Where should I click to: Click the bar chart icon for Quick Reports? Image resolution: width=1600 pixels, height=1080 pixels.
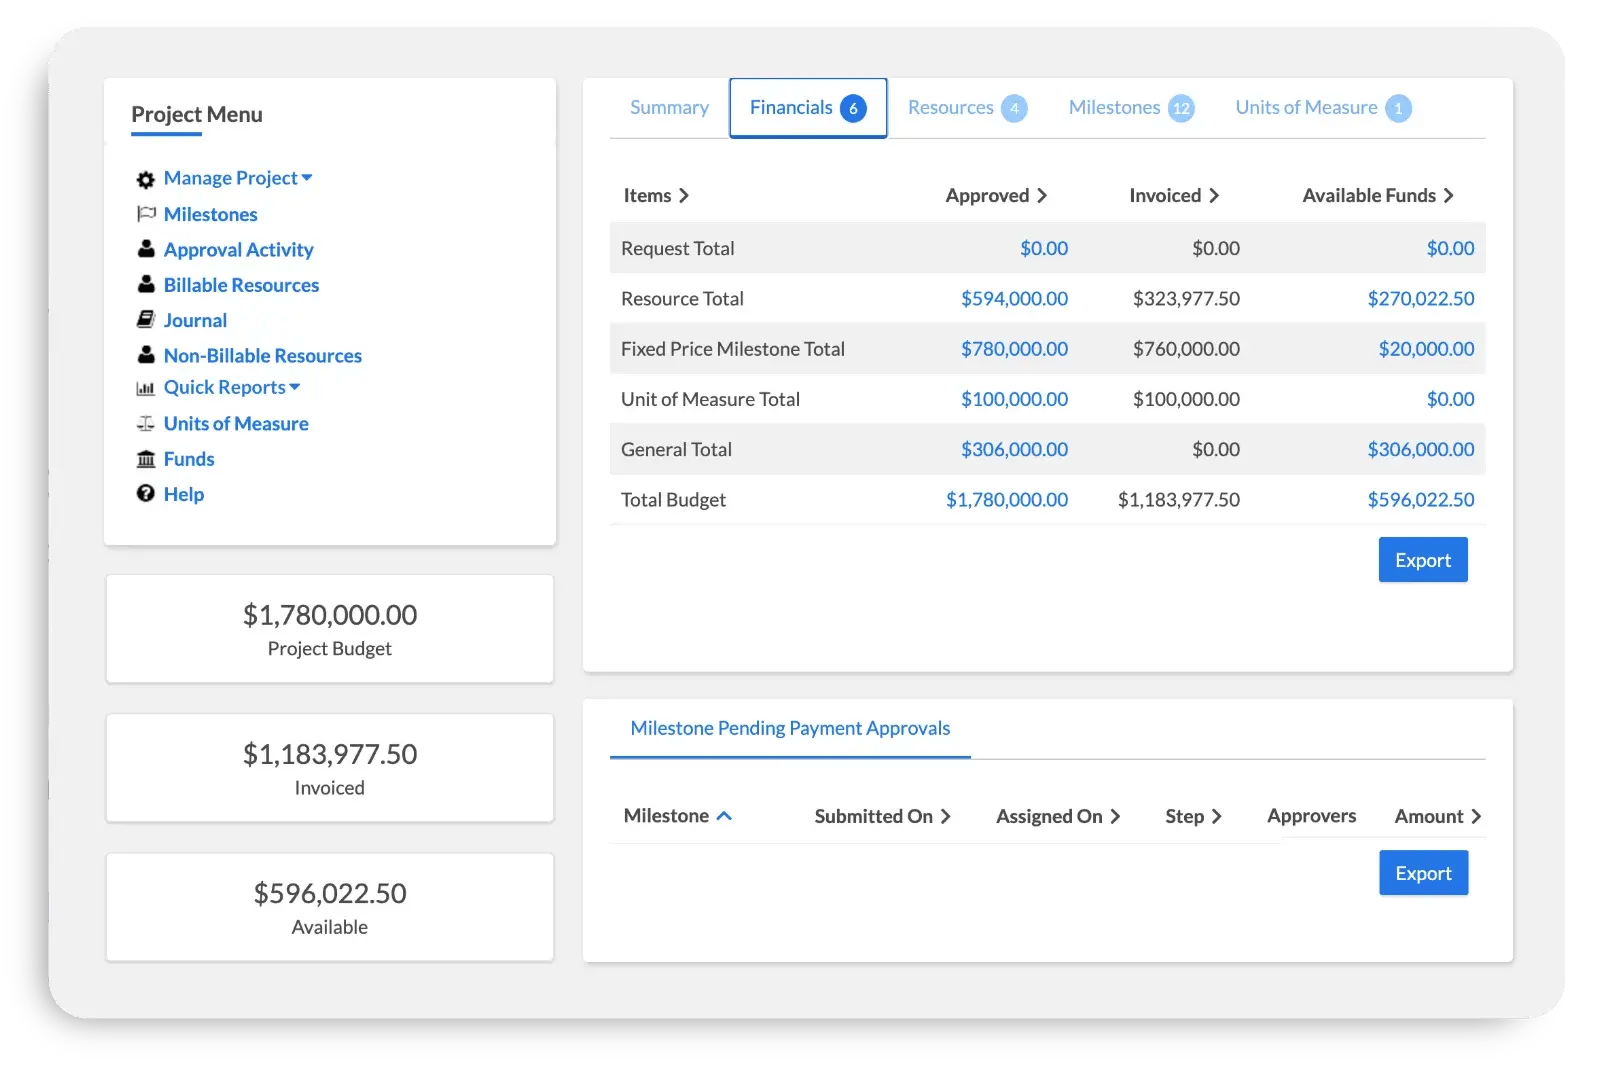point(146,388)
